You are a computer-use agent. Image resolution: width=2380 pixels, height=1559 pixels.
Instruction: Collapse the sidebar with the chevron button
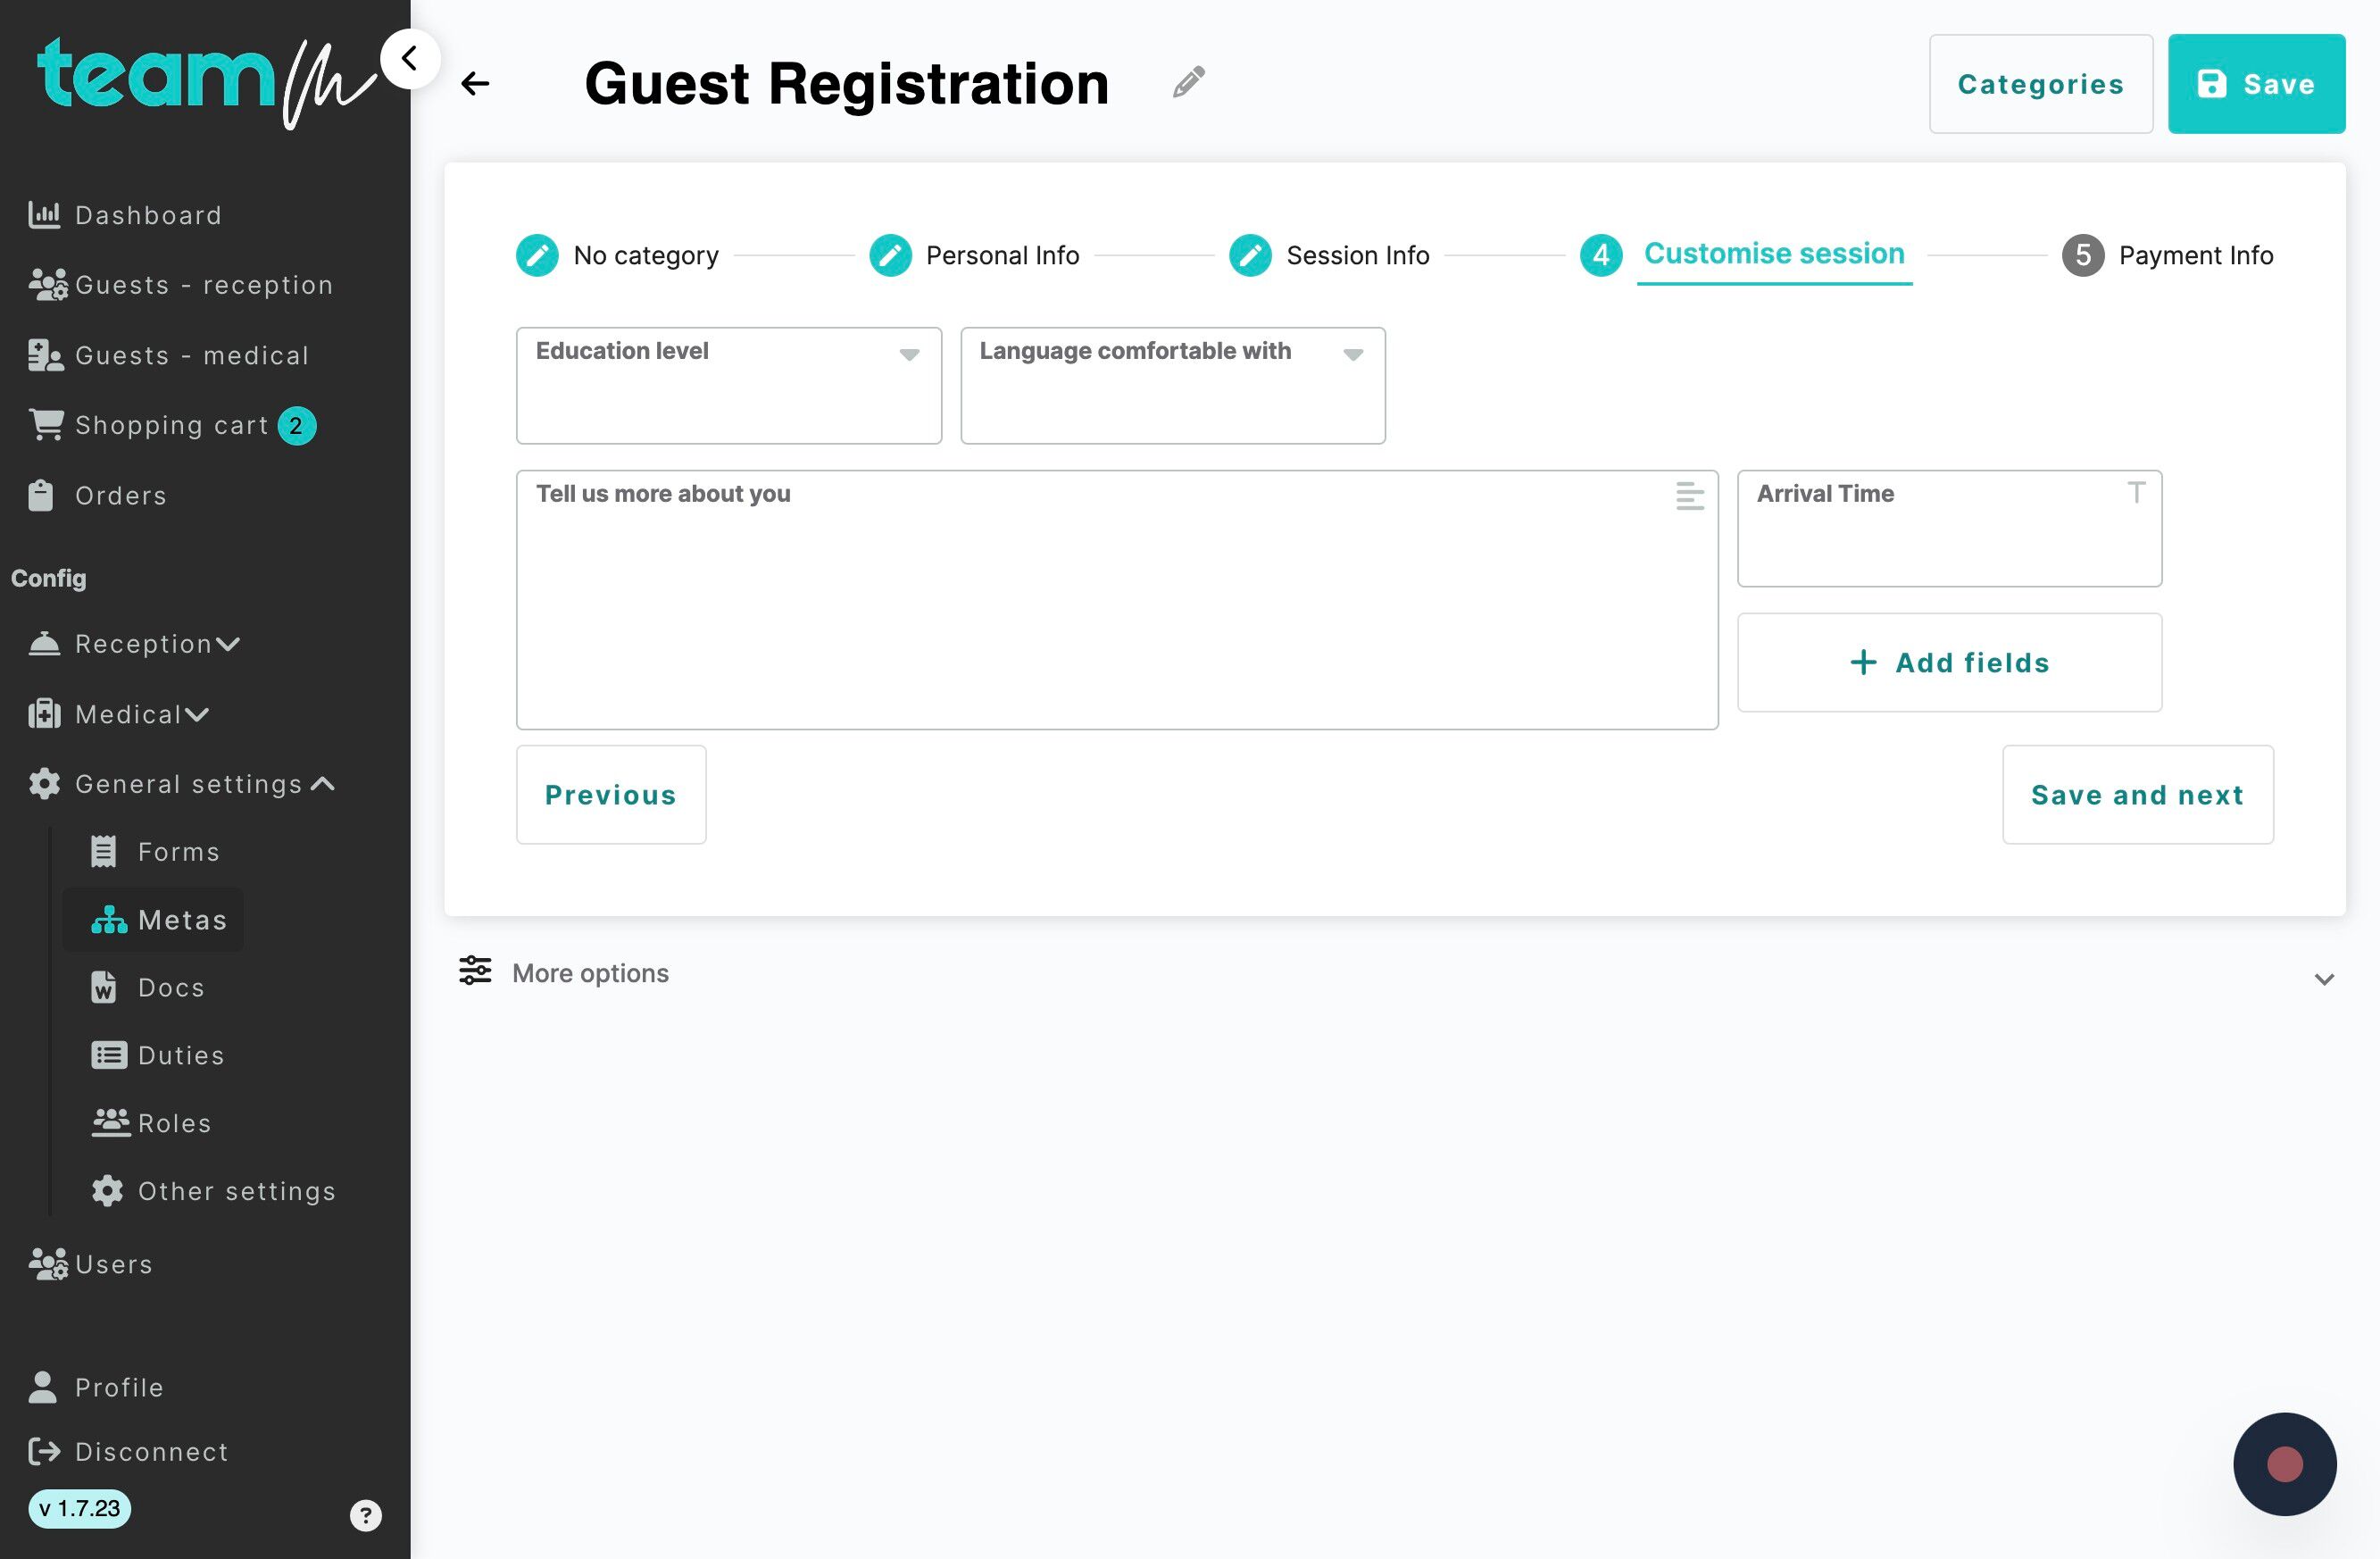[410, 59]
